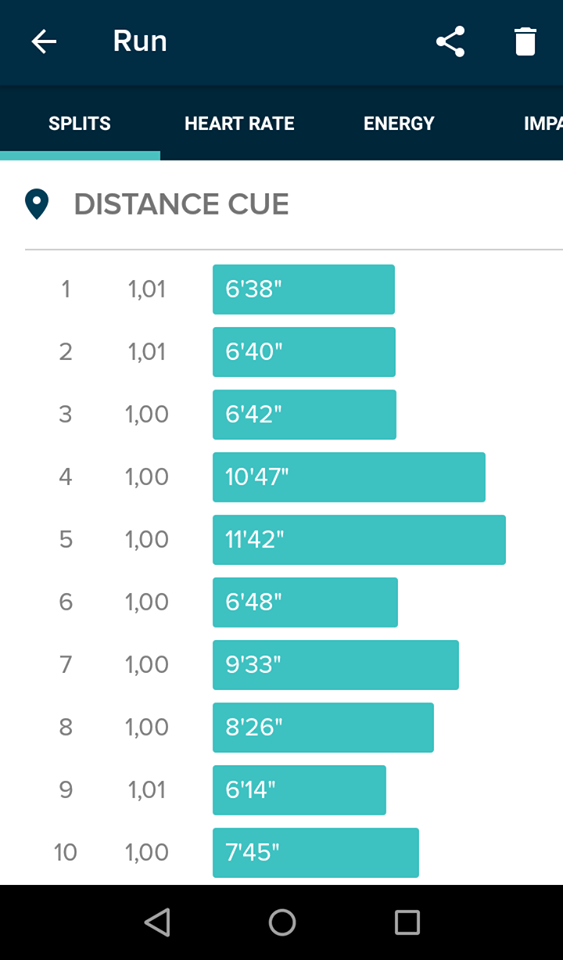Tap the 10'47" split bar
This screenshot has width=563, height=960.
coord(349,477)
